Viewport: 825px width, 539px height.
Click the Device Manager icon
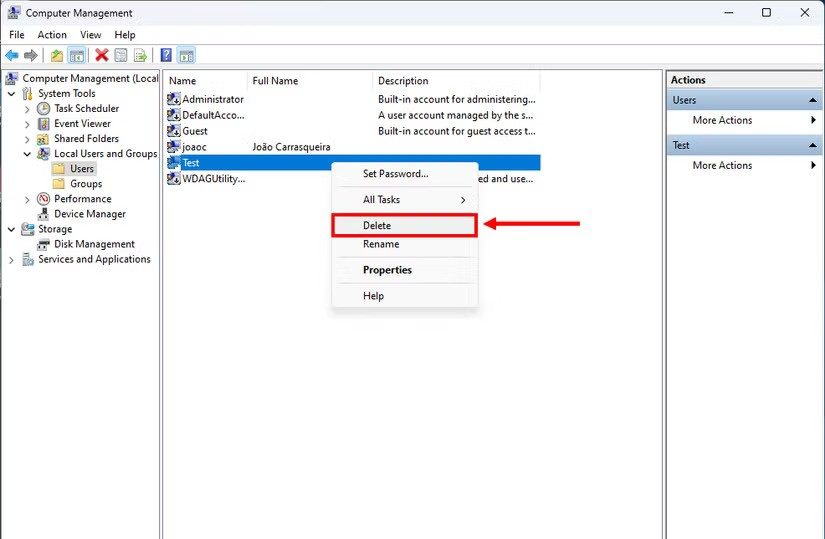(x=44, y=214)
